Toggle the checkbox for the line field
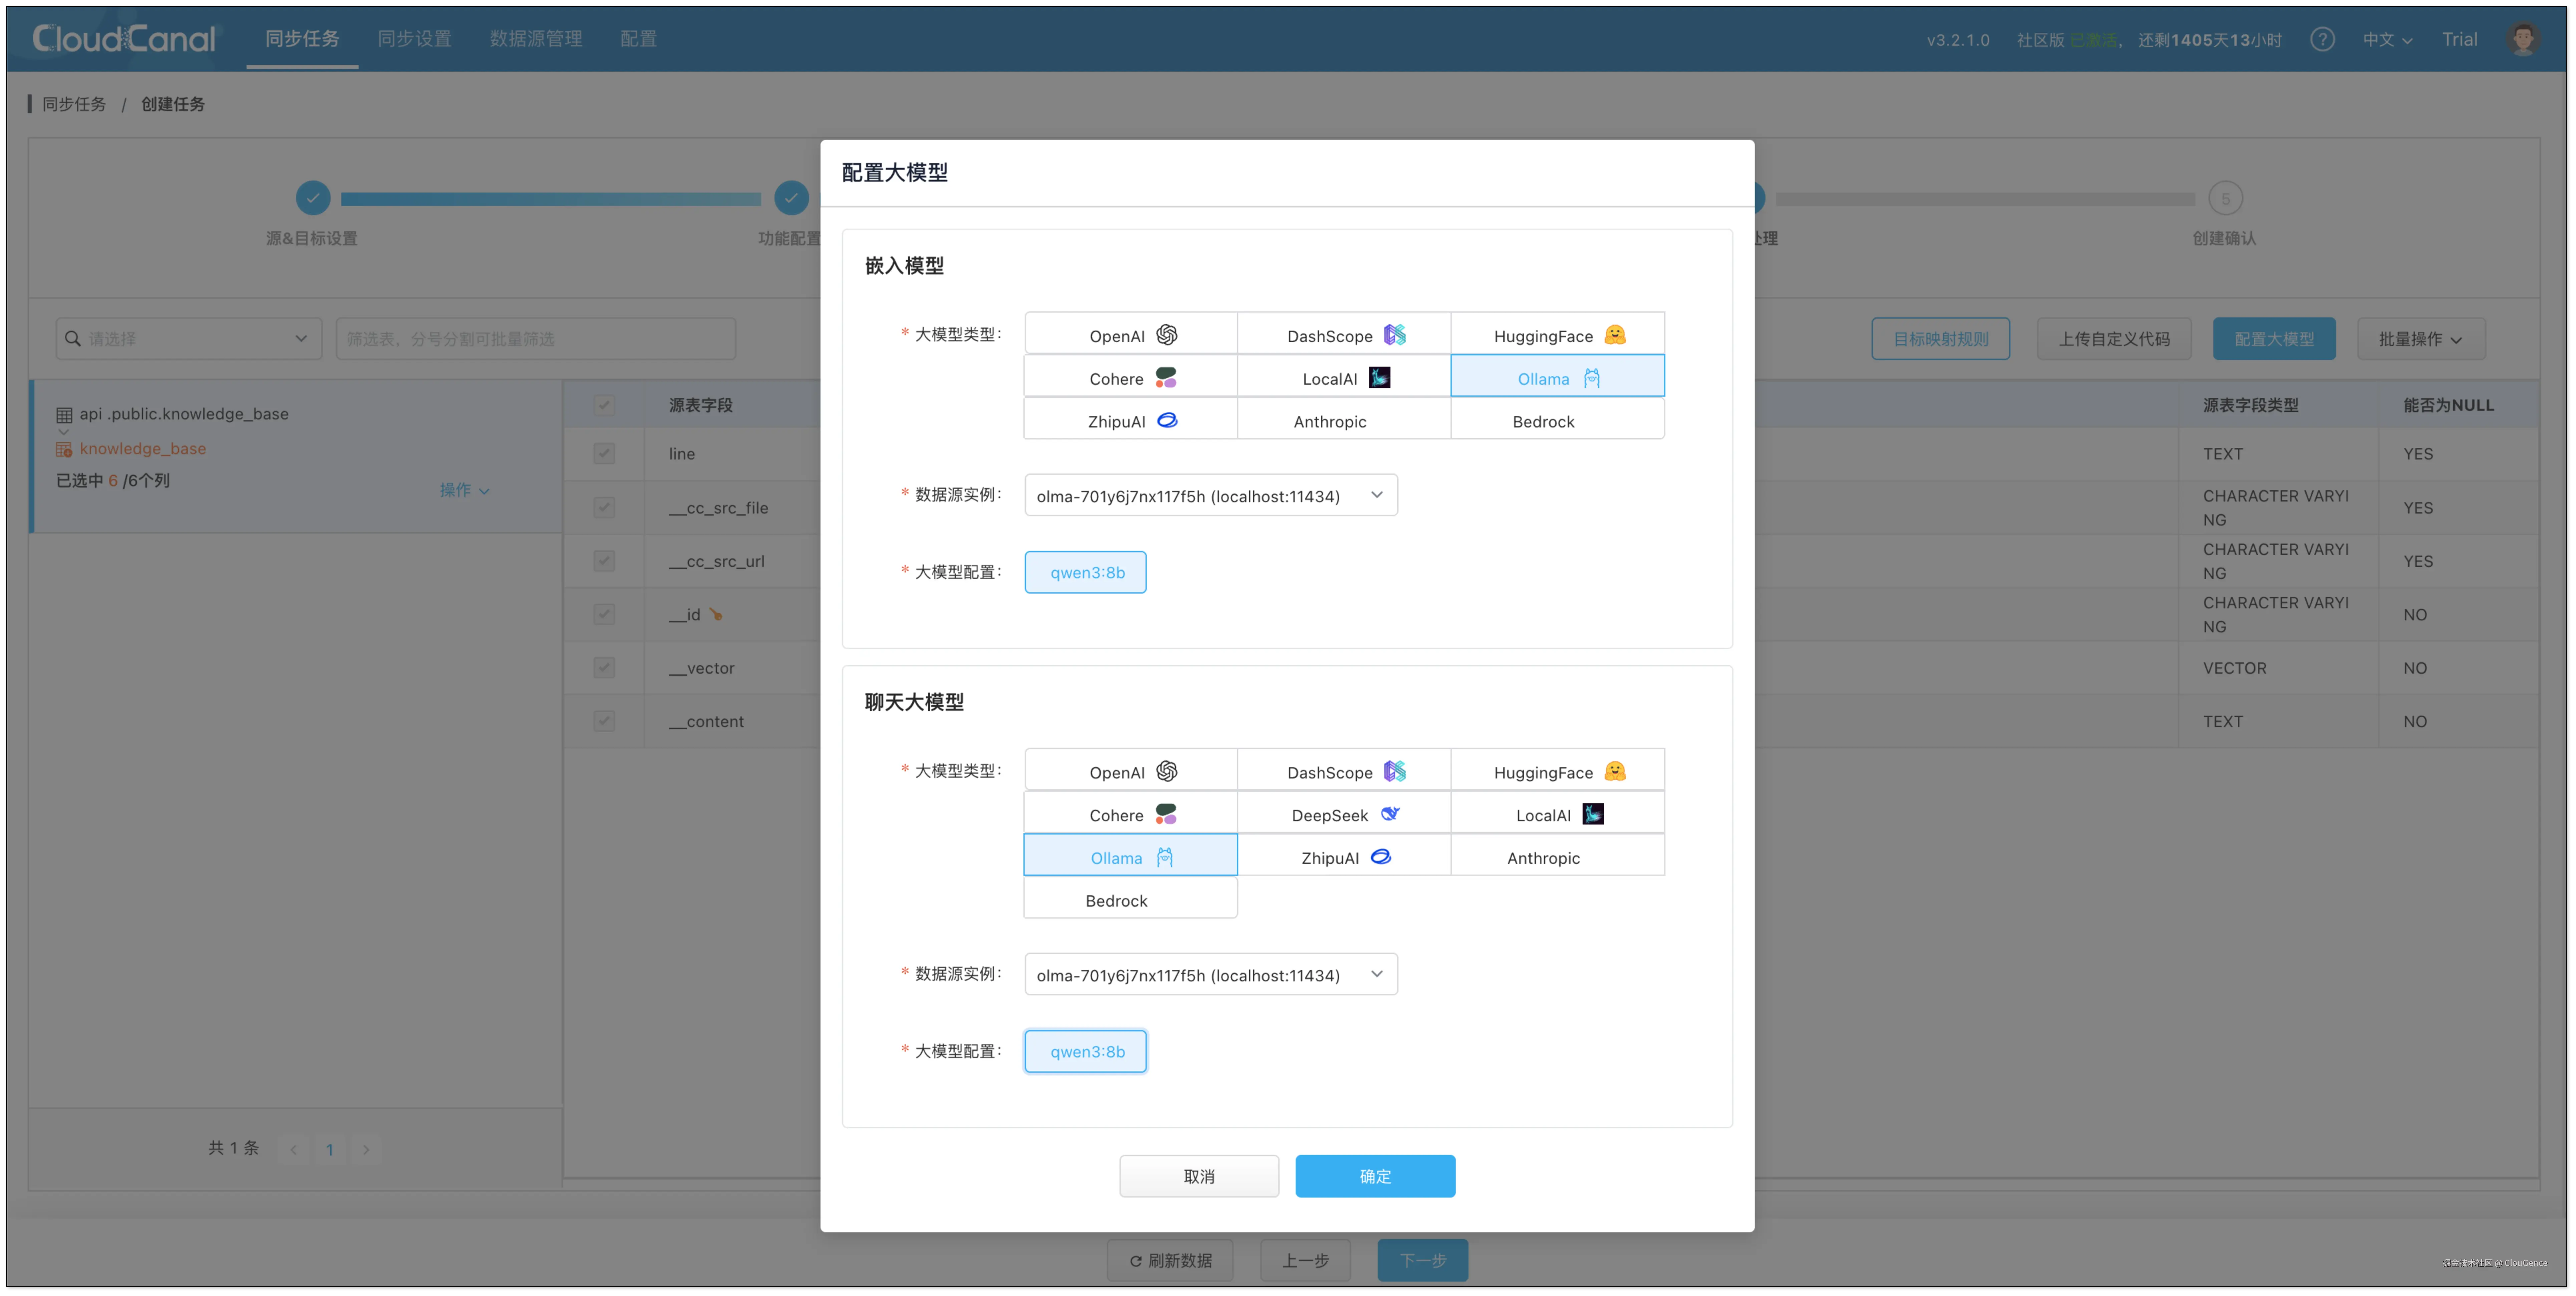Screen dimensions: 2576x1296 [x=604, y=453]
